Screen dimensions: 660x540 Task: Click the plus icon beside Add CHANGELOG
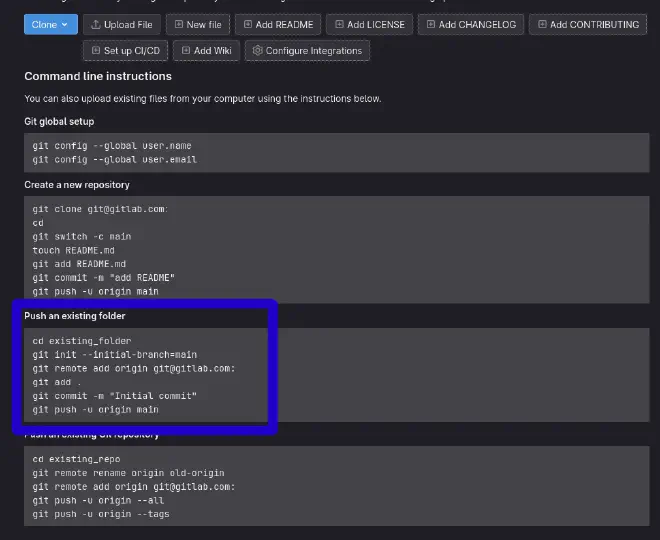[431, 24]
